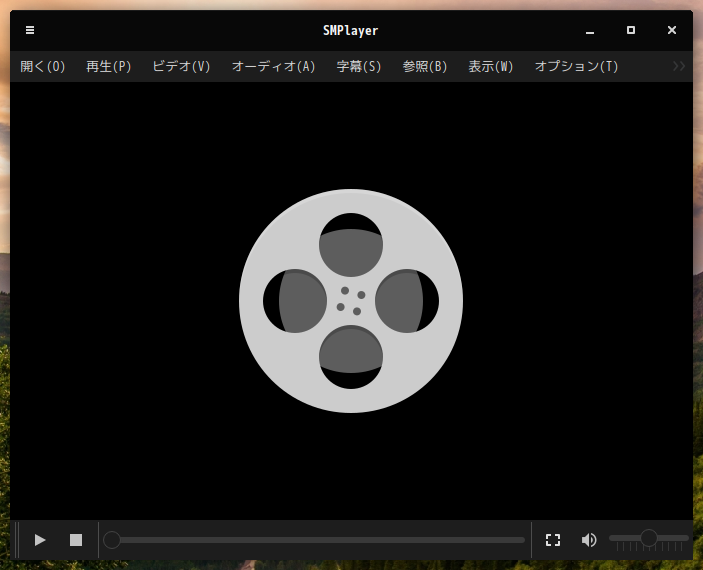Open the 開く(O) menu
Screen dimensions: 703x570
point(43,66)
